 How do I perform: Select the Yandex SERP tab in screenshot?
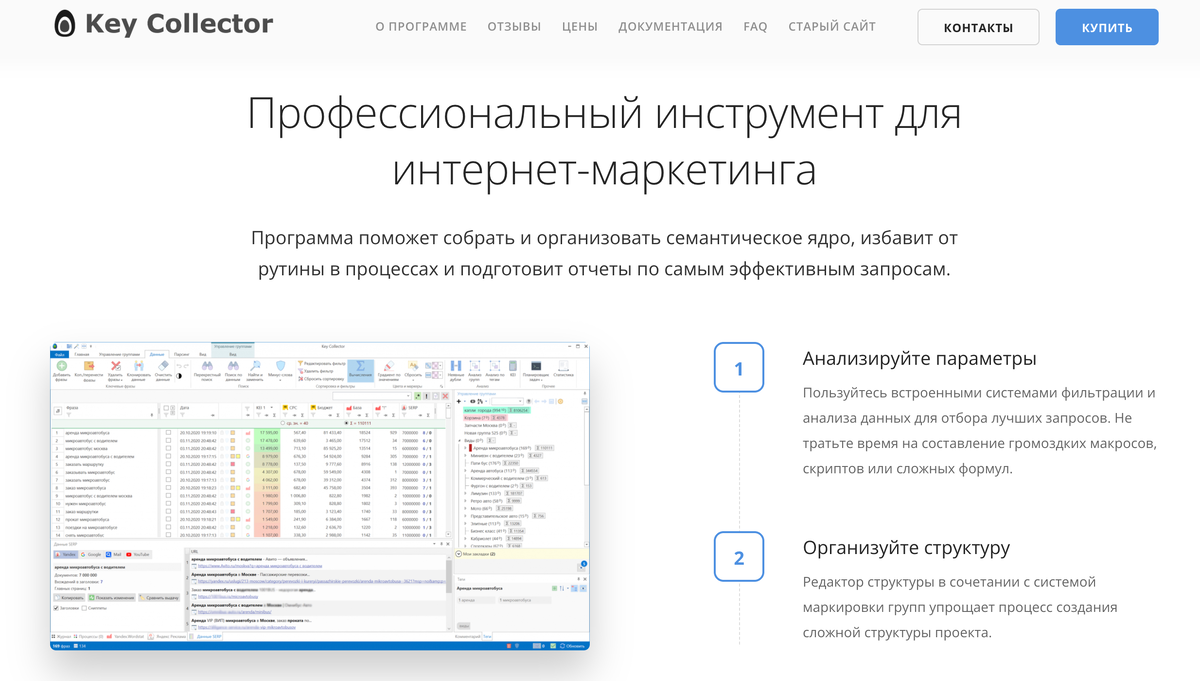click(66, 554)
